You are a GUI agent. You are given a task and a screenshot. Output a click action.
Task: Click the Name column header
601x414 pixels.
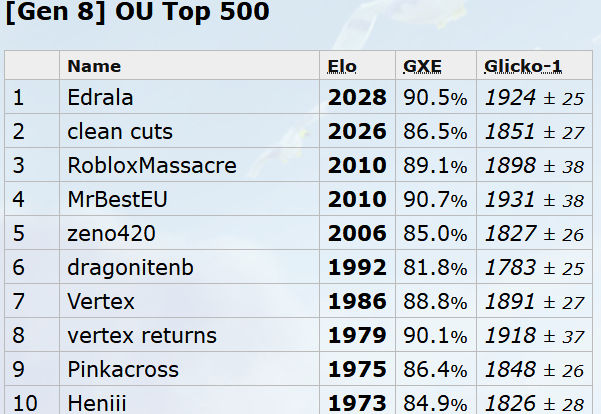(94, 66)
